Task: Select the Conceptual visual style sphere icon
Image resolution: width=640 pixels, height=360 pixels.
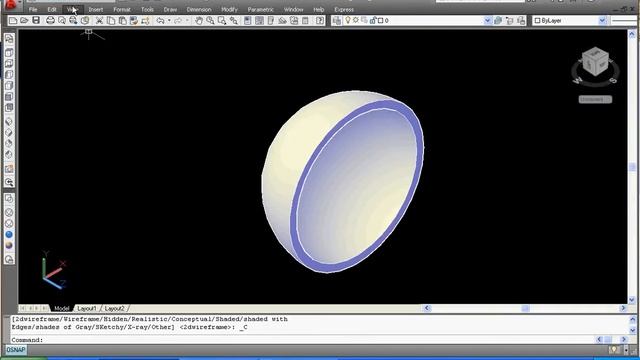Action: click(x=9, y=245)
